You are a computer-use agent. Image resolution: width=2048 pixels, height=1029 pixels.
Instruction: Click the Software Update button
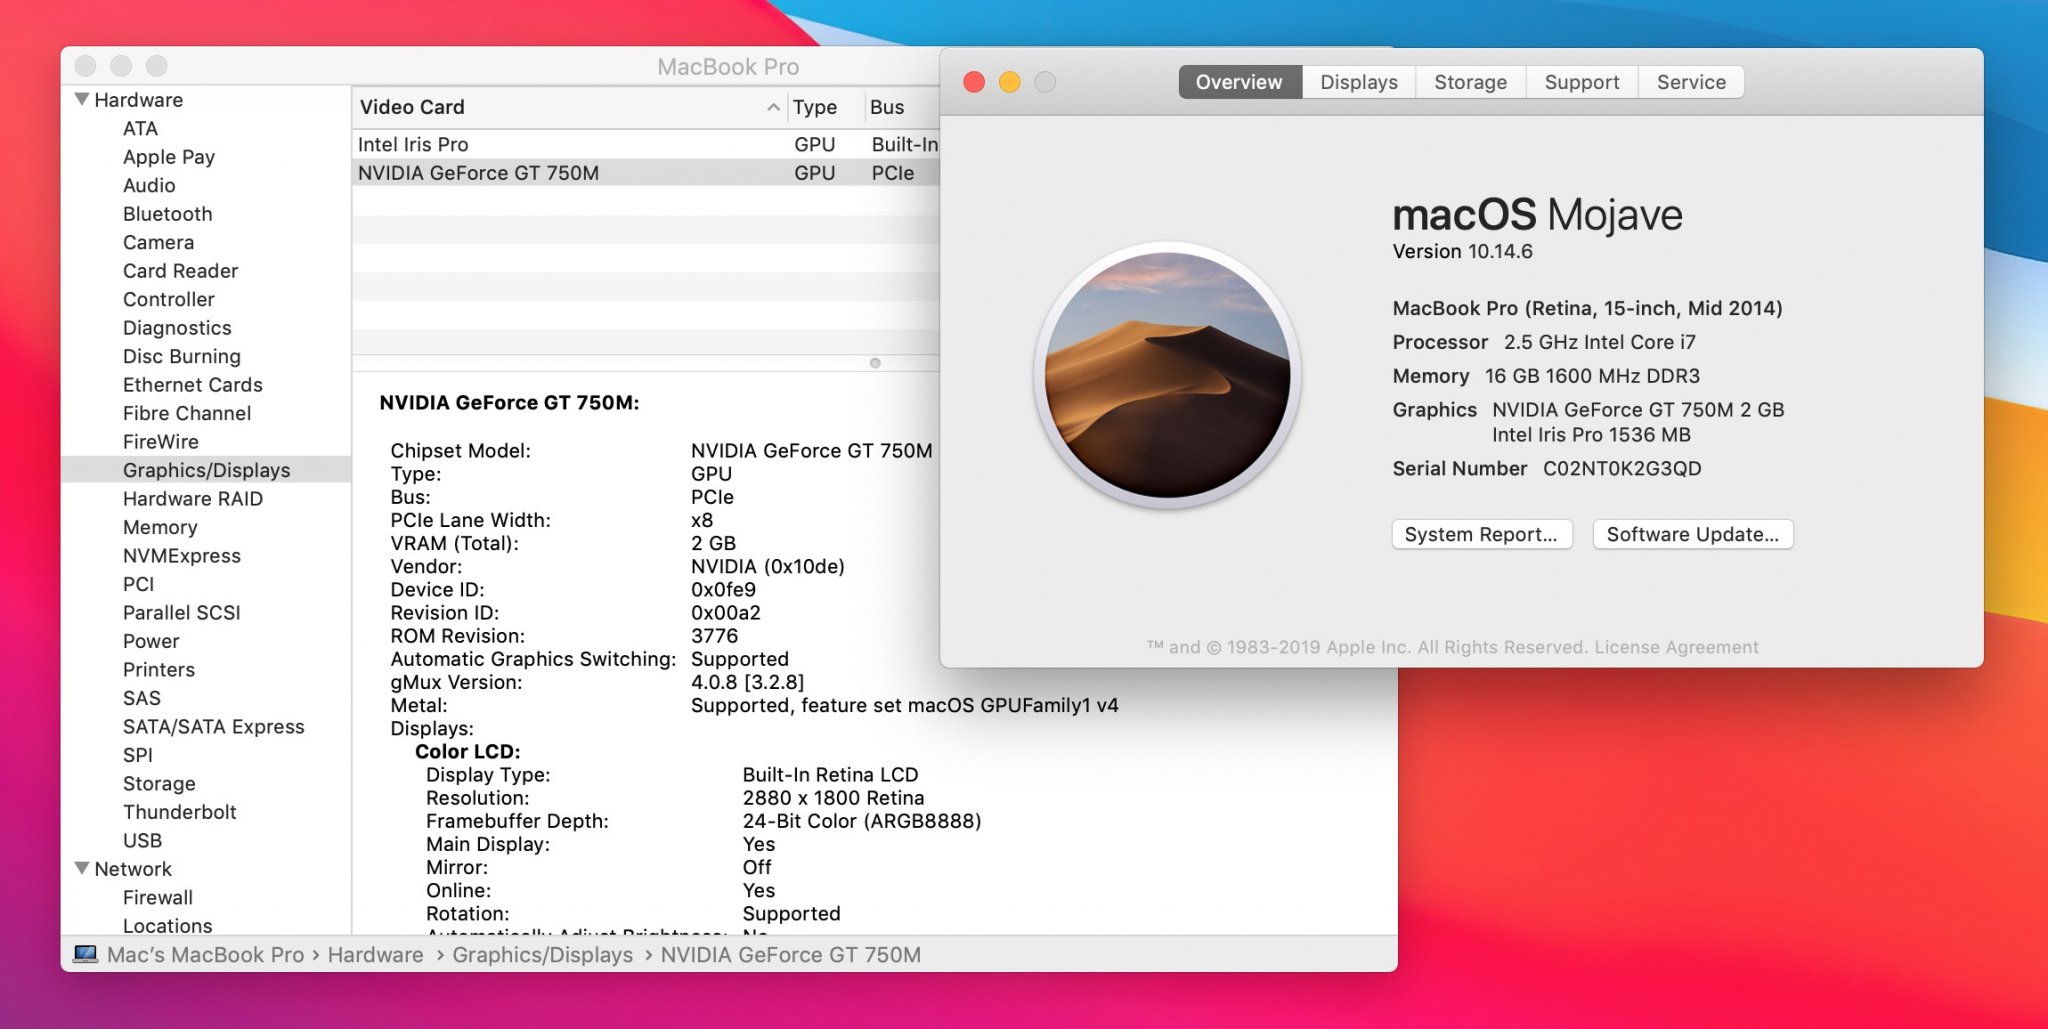1692,534
